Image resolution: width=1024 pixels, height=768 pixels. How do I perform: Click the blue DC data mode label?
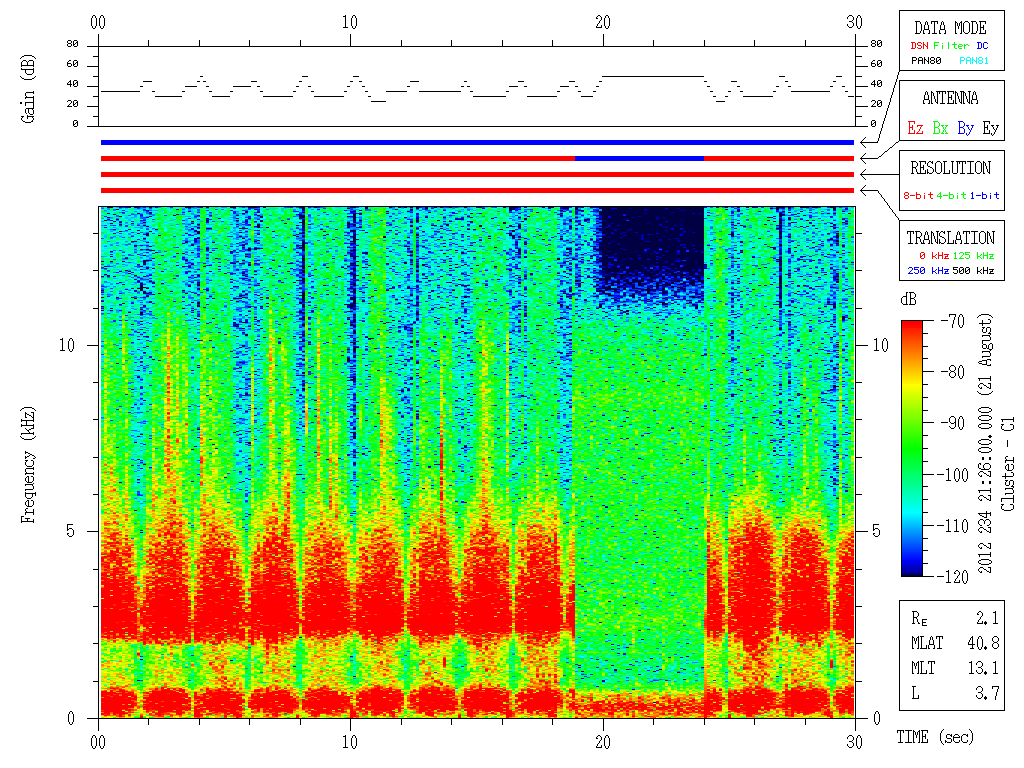click(982, 46)
